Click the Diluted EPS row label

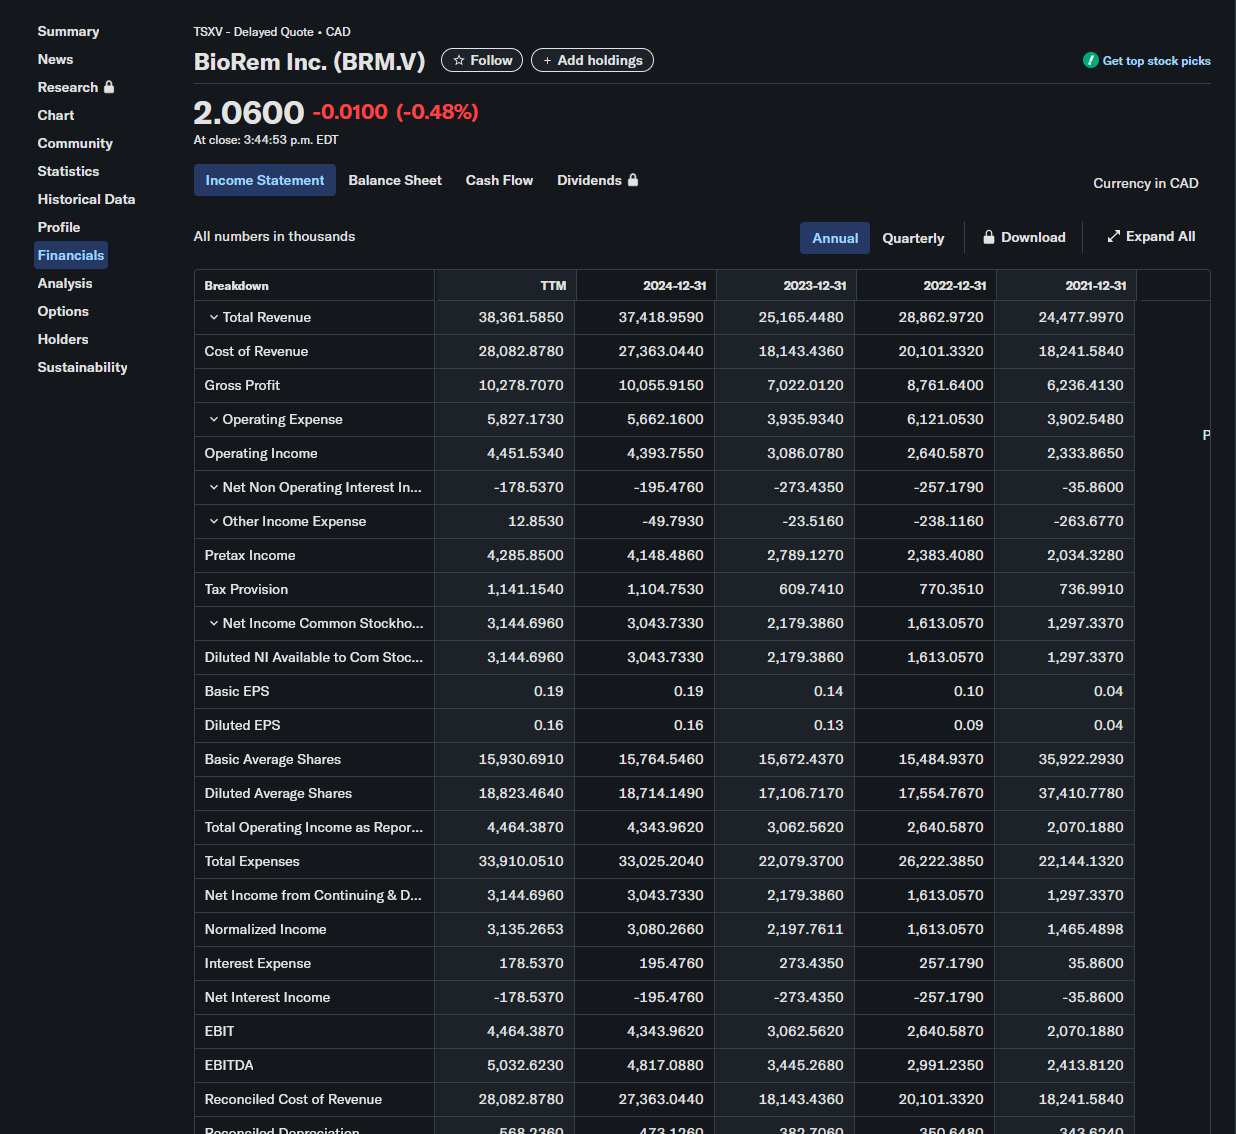click(x=243, y=725)
